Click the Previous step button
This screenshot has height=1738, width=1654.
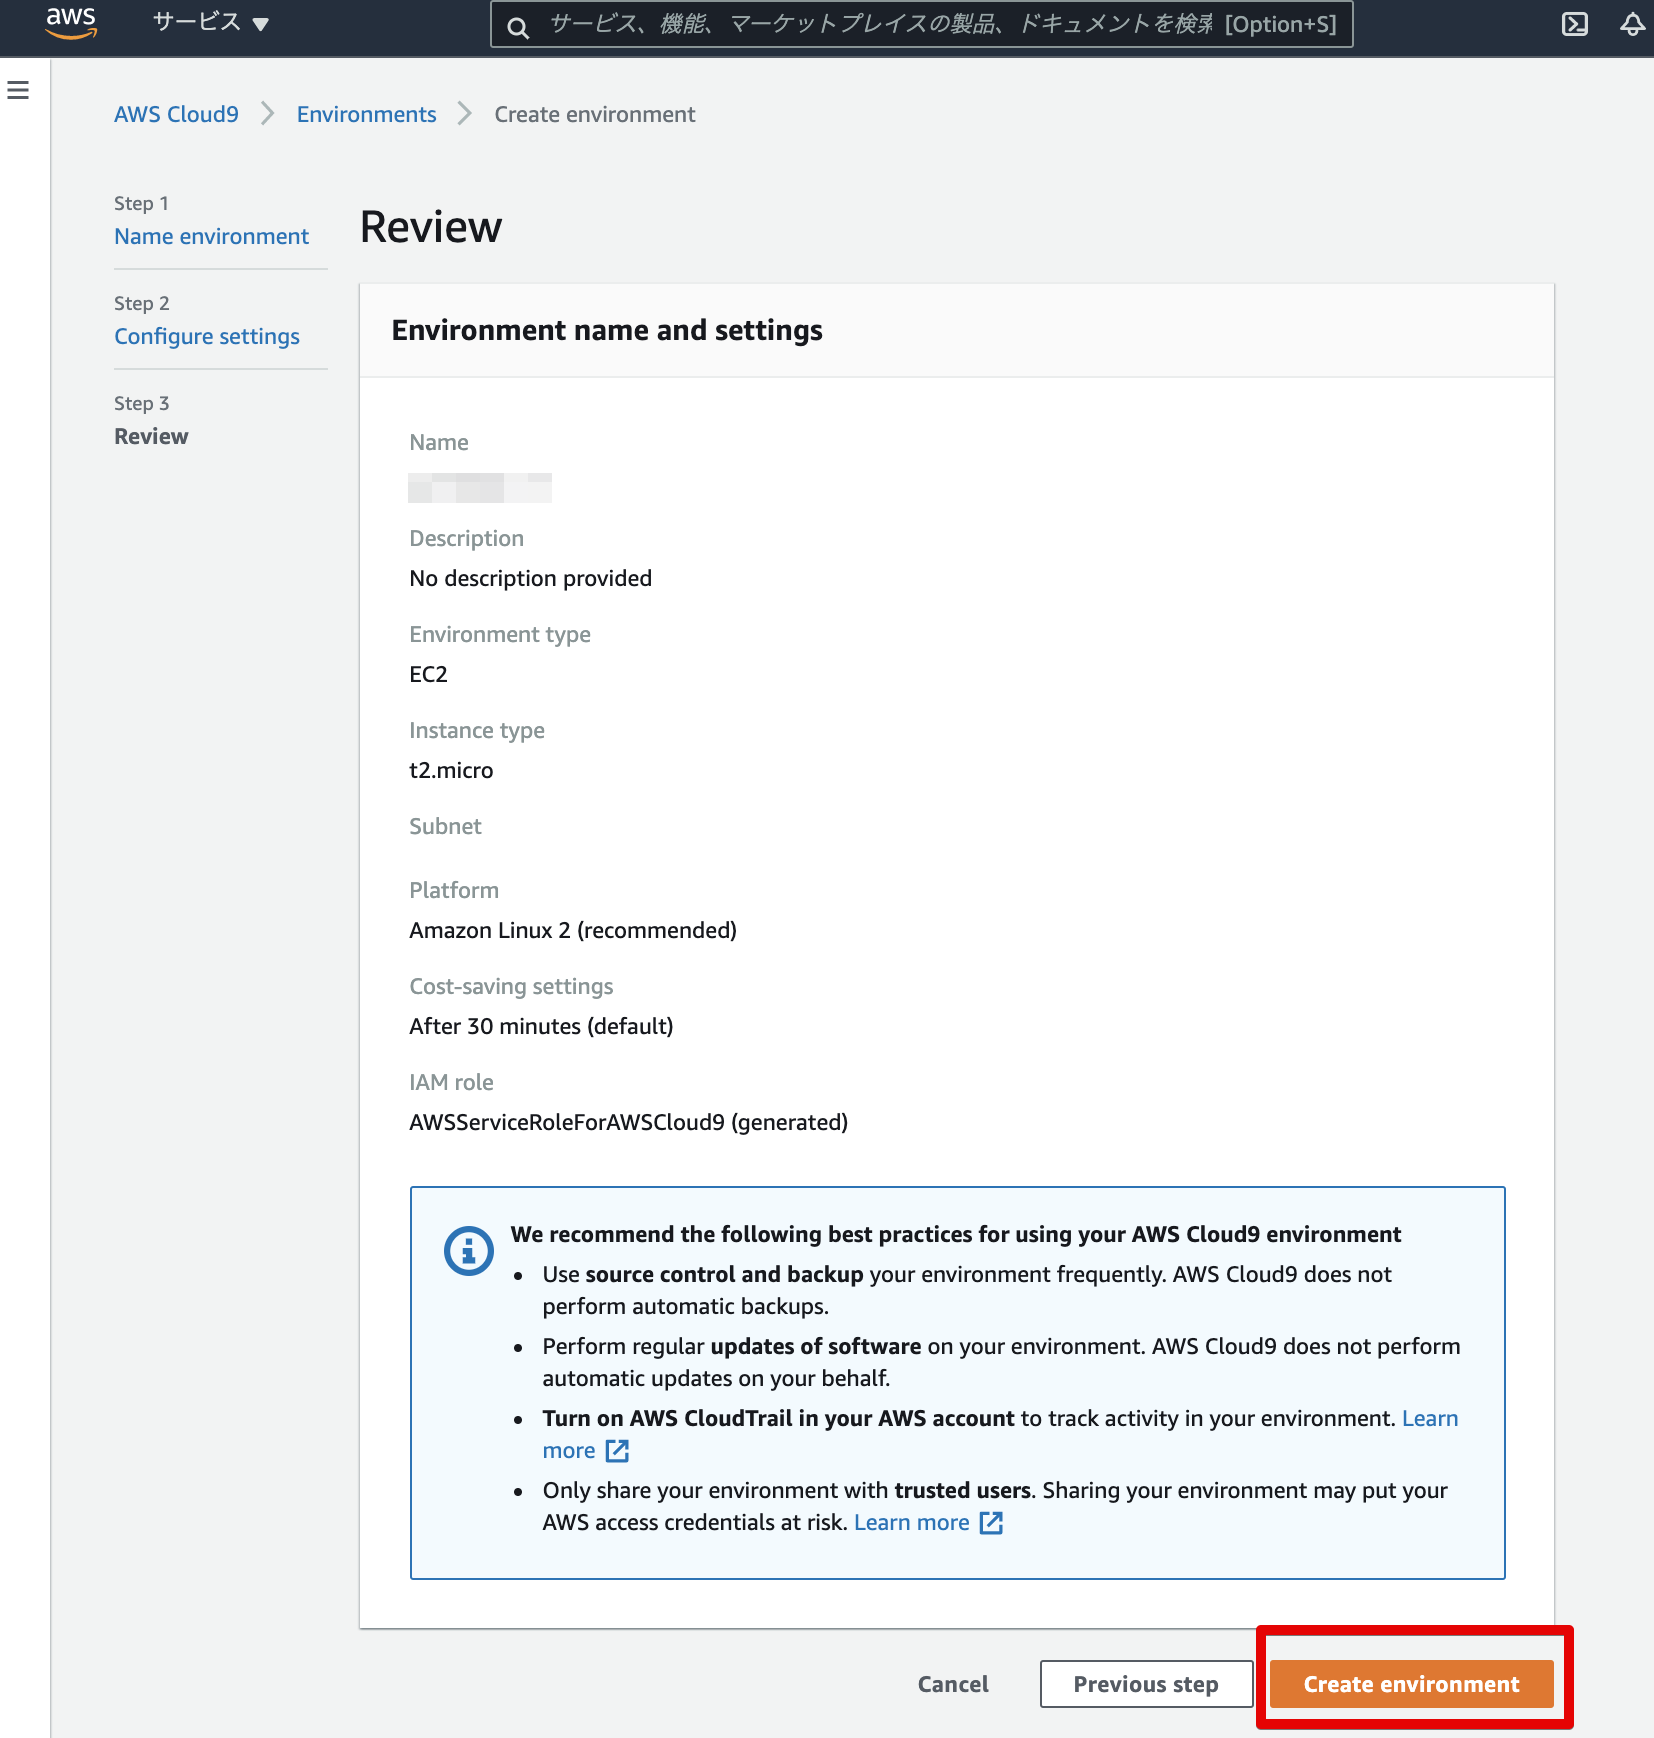pos(1146,1684)
